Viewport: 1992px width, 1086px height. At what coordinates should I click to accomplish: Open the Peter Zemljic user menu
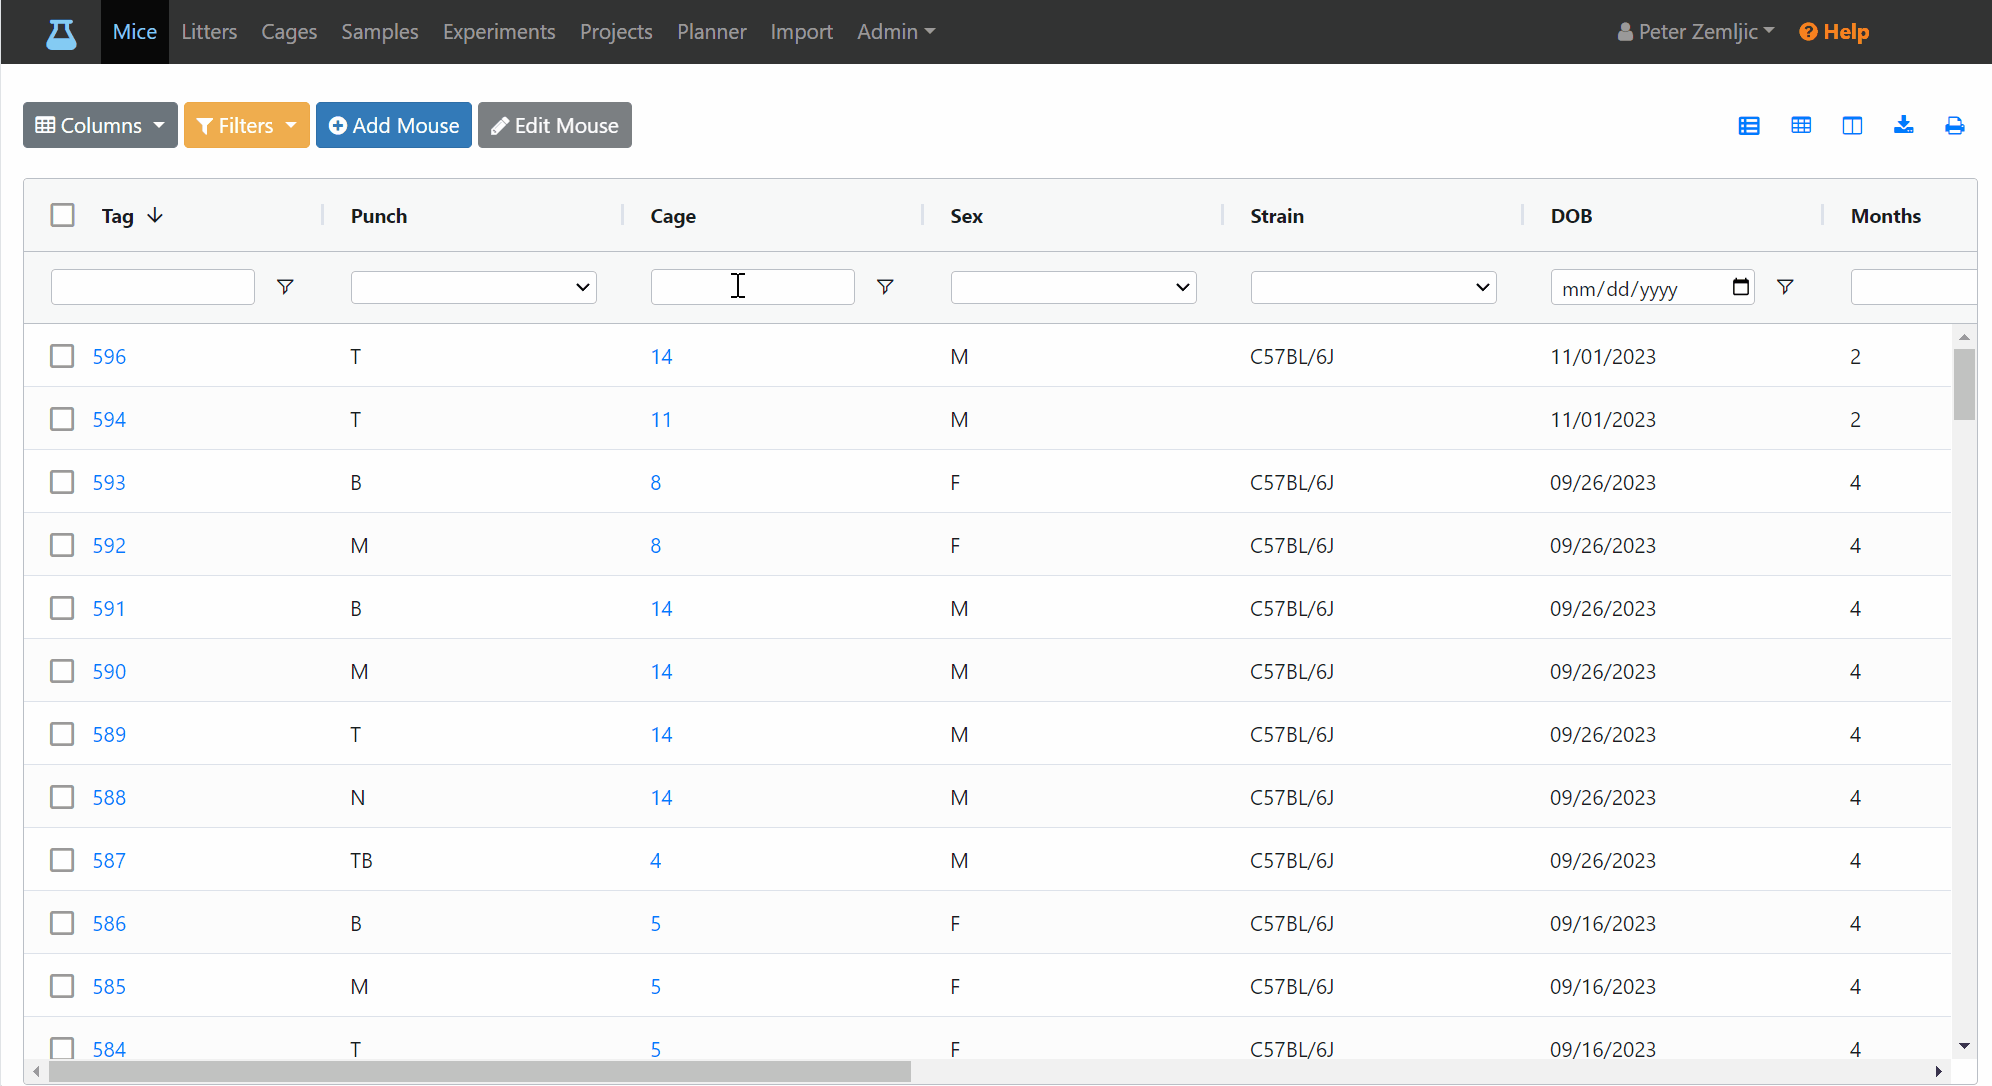pyautogui.click(x=1696, y=32)
